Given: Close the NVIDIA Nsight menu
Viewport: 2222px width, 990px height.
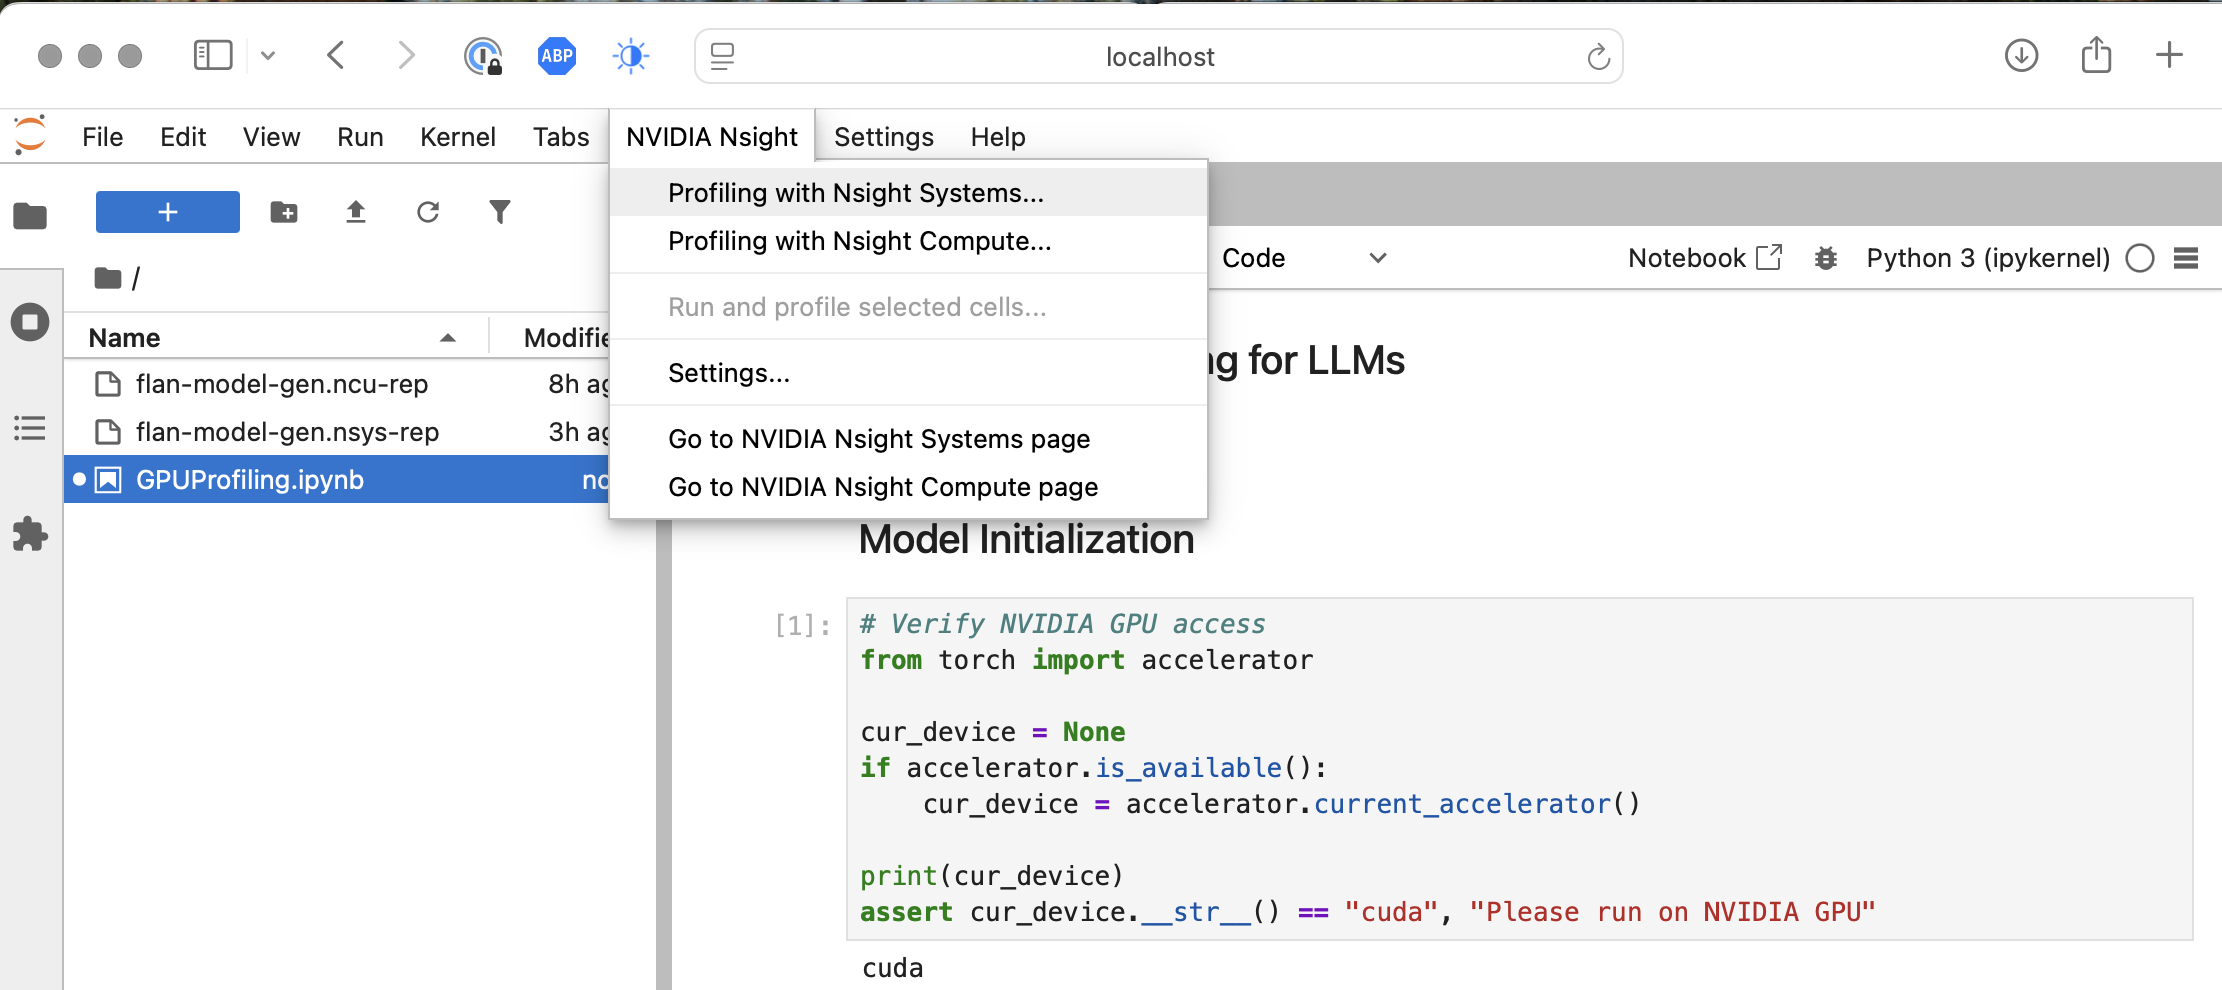Looking at the screenshot, I should 712,137.
